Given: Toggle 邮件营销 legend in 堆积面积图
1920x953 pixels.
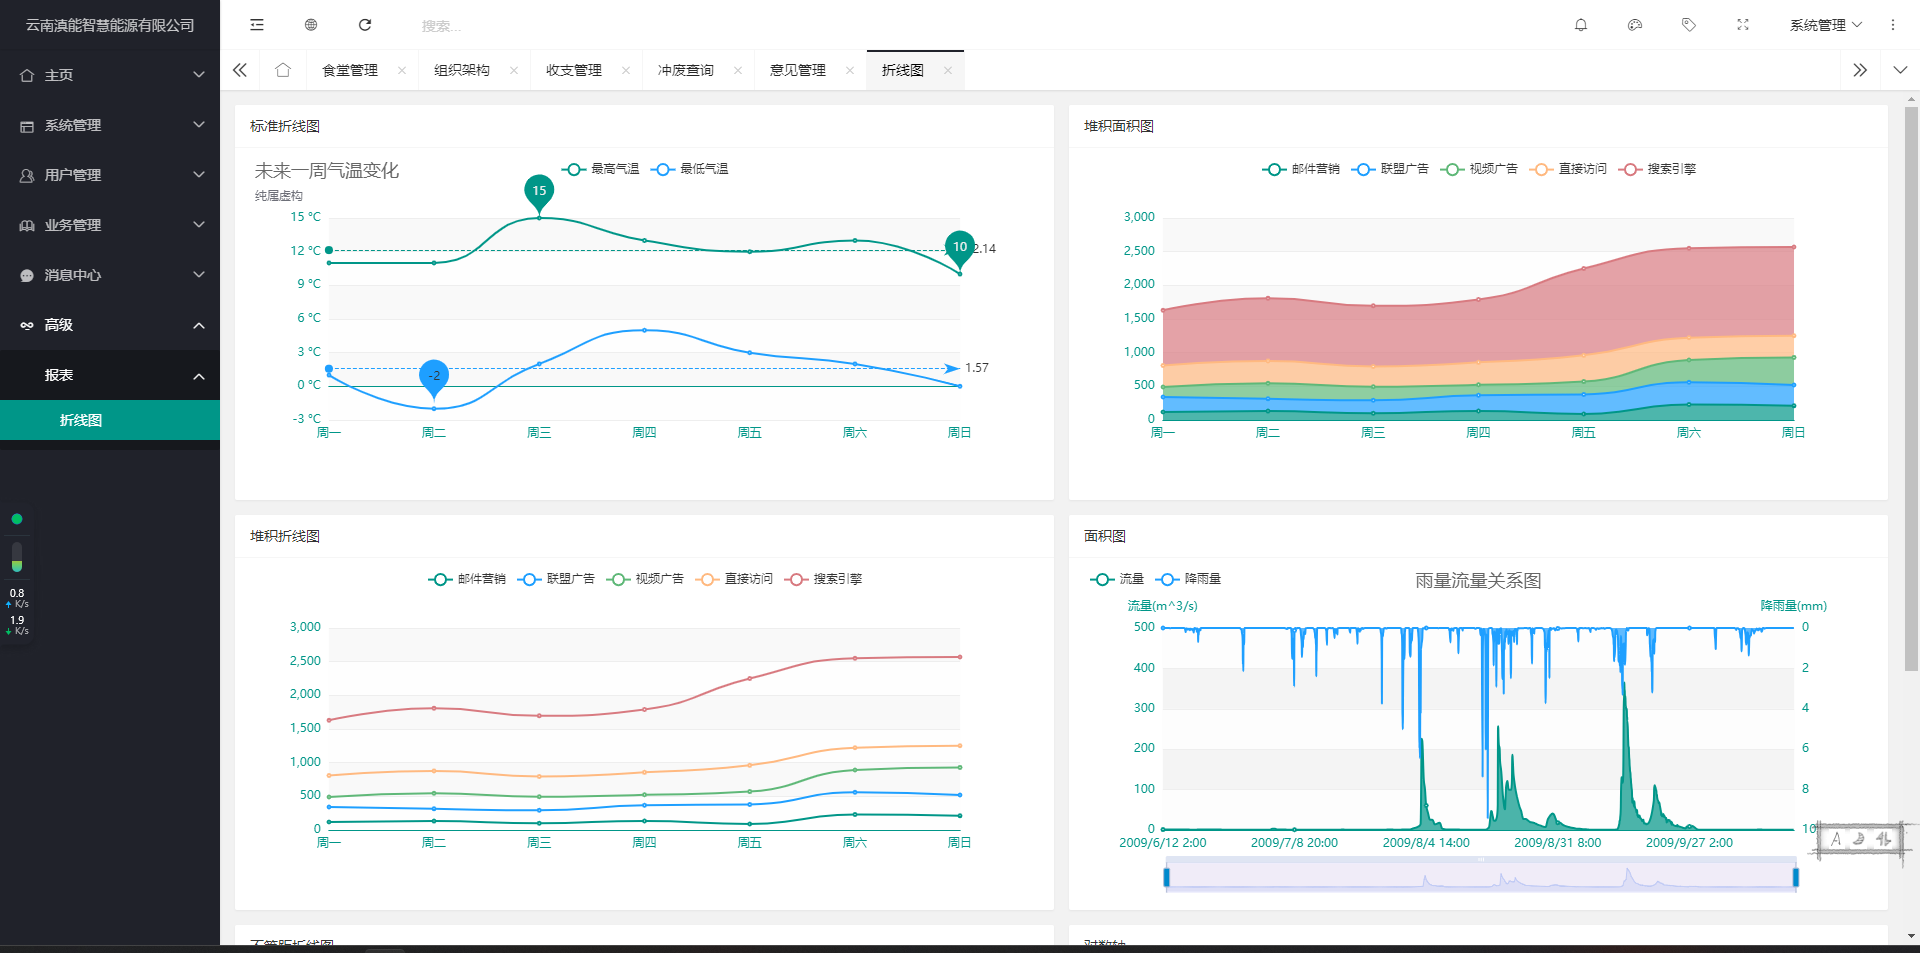Looking at the screenshot, I should tap(1301, 169).
